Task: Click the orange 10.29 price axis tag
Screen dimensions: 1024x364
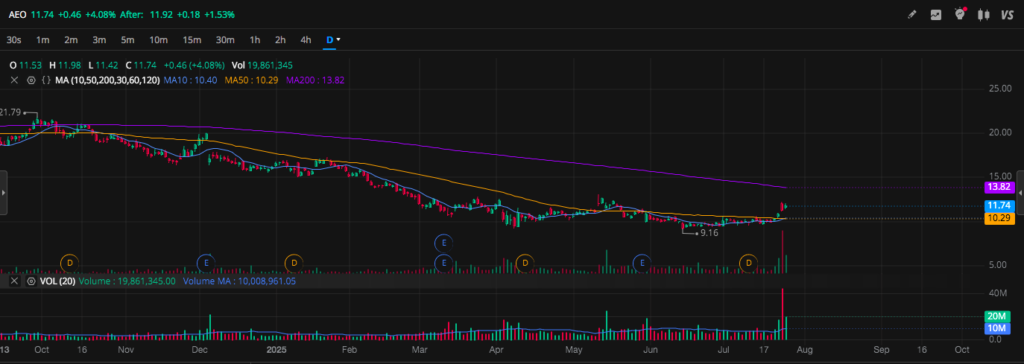Action: point(999,219)
